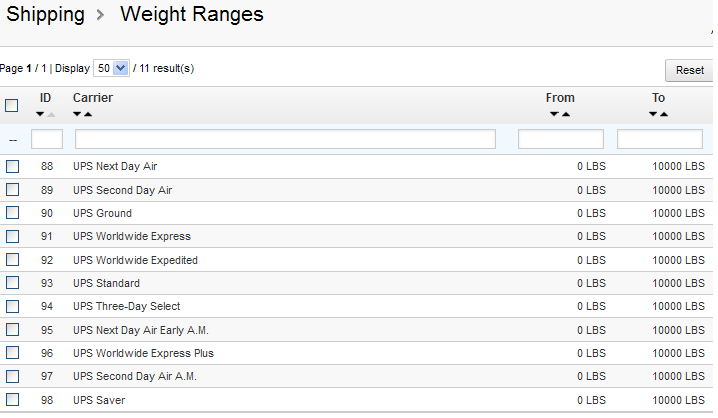
Task: Sort To column descending arrow
Action: (x=653, y=114)
